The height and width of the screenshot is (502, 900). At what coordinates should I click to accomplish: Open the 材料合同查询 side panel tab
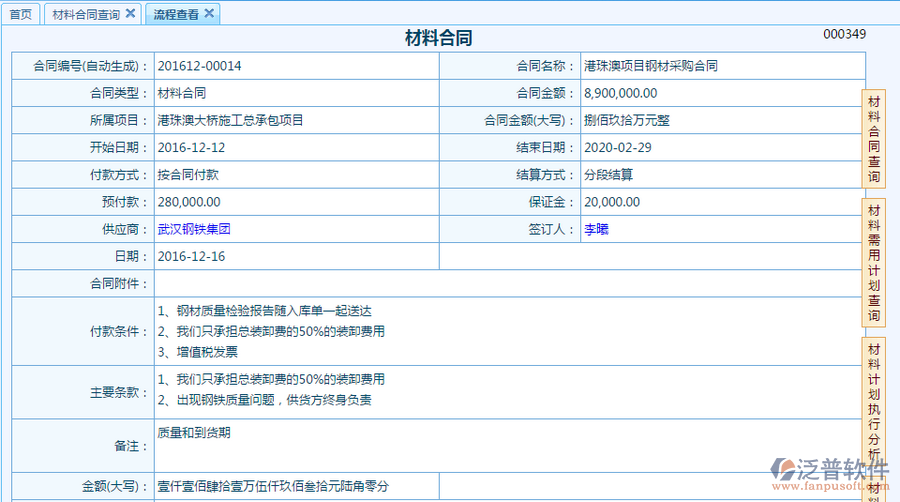click(874, 139)
